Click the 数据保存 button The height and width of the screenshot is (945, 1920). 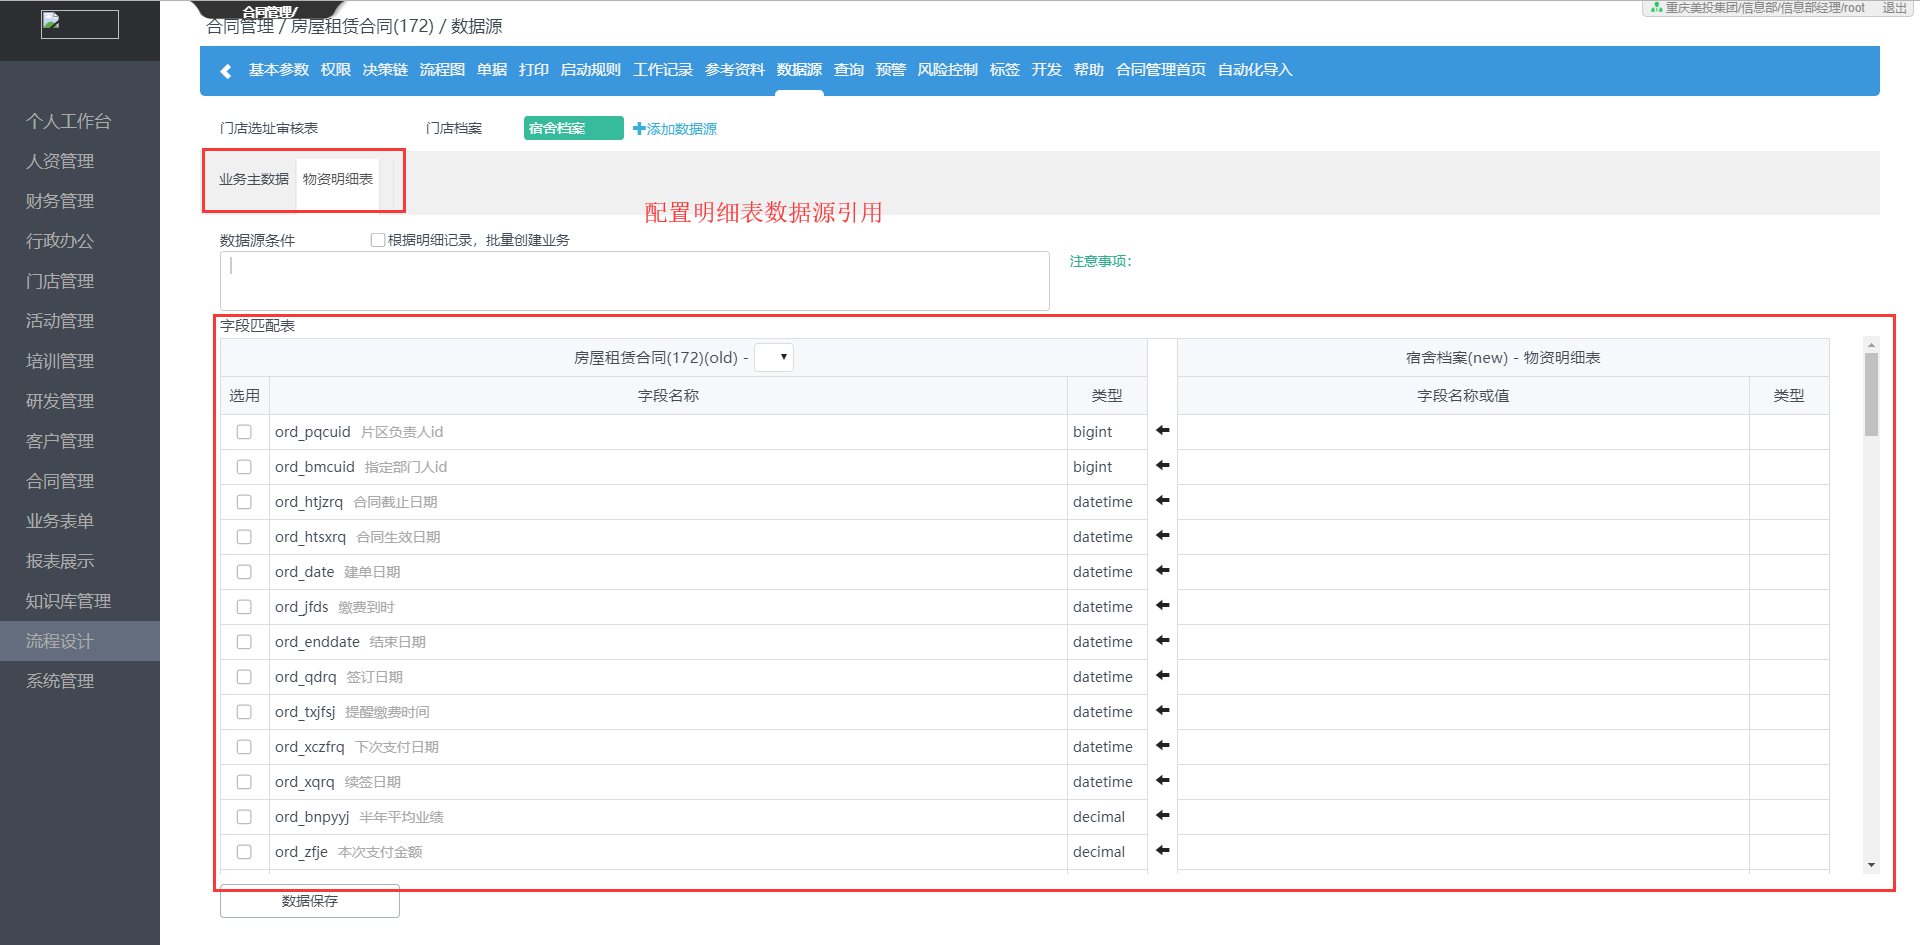click(x=310, y=901)
